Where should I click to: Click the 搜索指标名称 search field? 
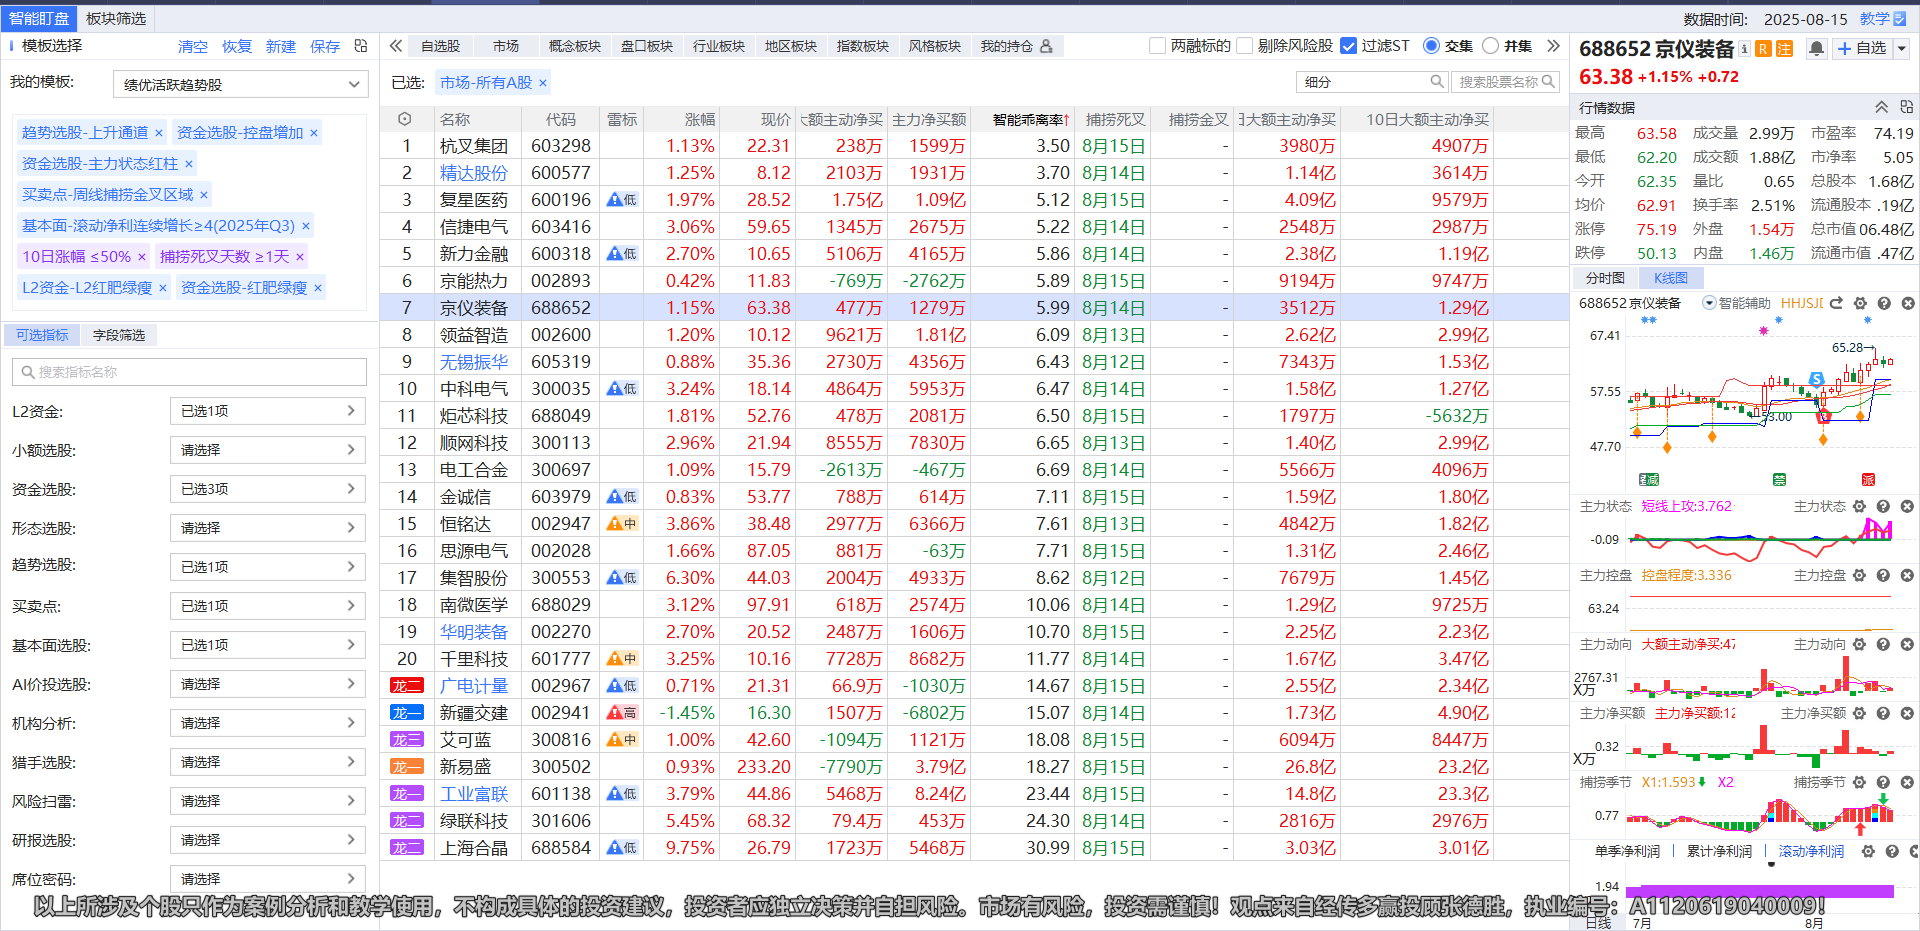pos(190,372)
